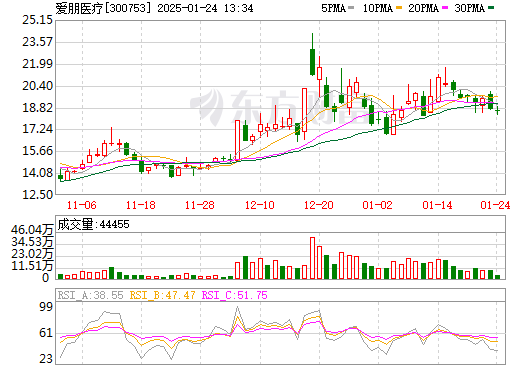Click the 11.51万 volume axis label
Screen dimensions: 520x365
[32, 266]
